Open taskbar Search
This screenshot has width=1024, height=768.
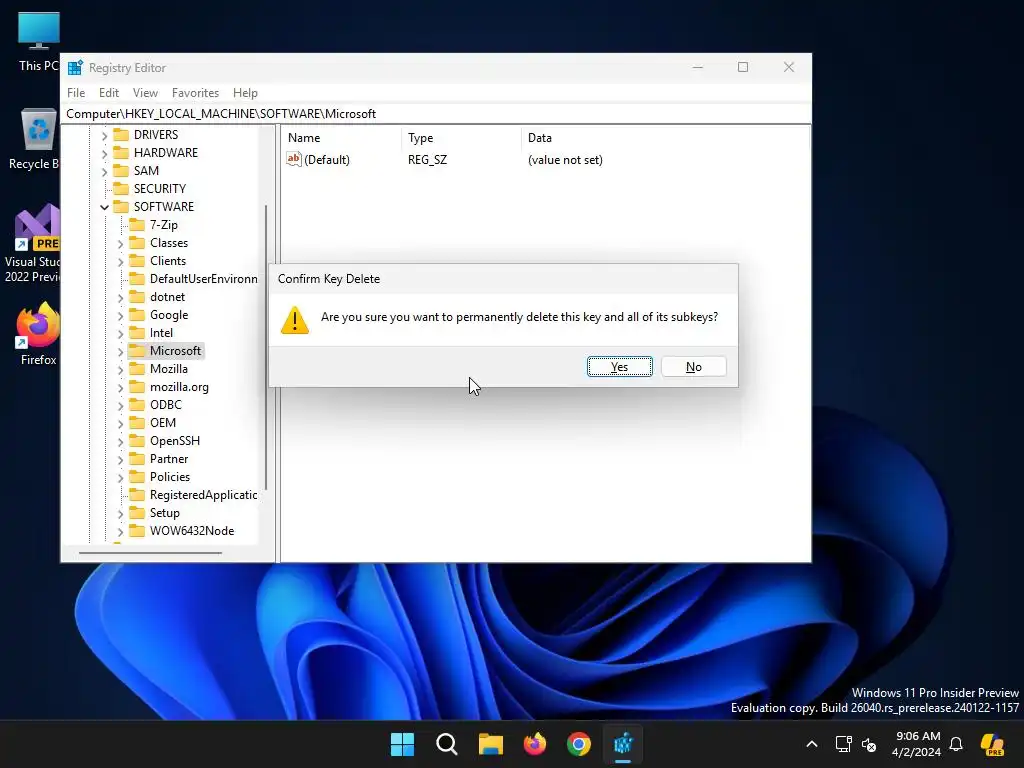click(447, 744)
